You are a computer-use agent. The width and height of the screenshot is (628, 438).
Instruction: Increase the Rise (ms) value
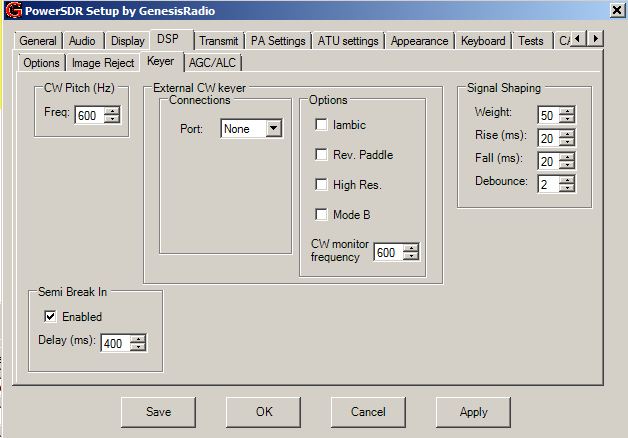pyautogui.click(x=567, y=135)
